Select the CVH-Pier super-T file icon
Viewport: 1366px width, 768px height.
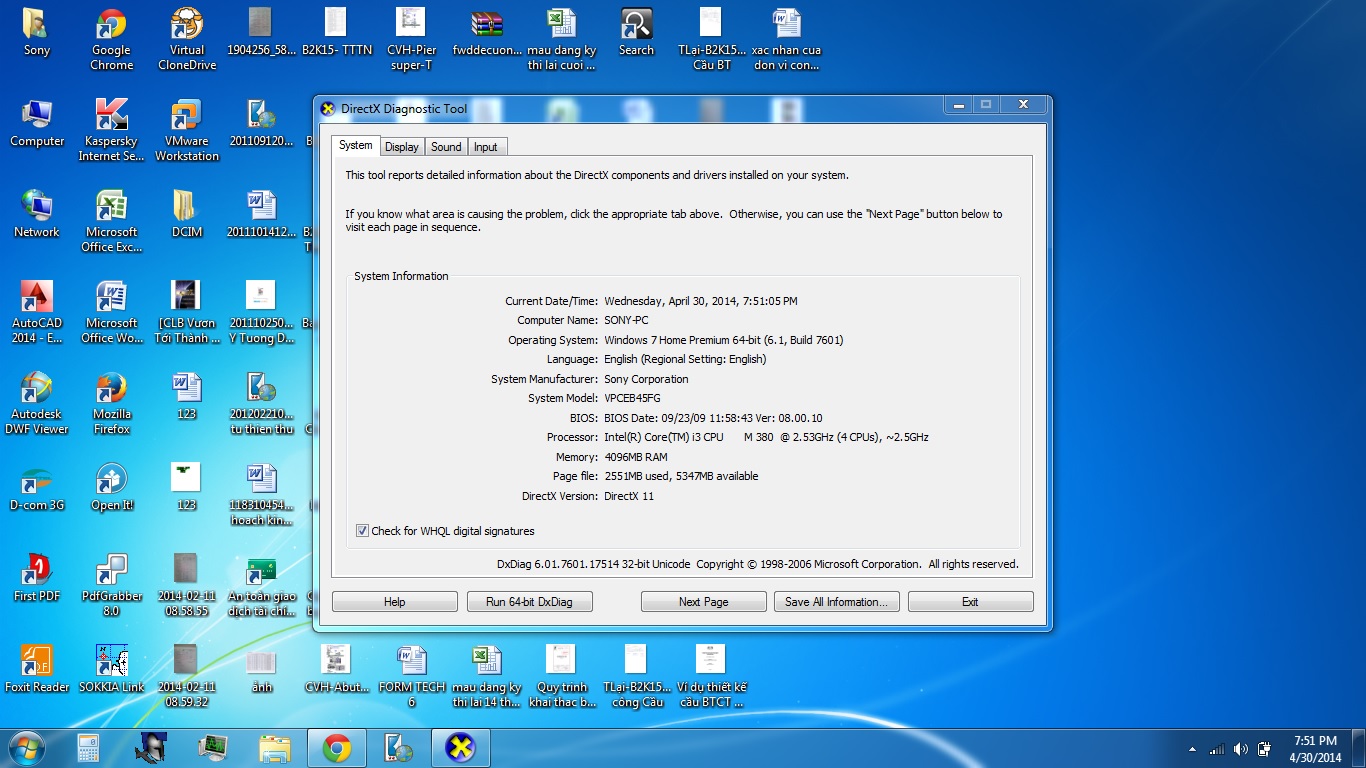click(411, 40)
